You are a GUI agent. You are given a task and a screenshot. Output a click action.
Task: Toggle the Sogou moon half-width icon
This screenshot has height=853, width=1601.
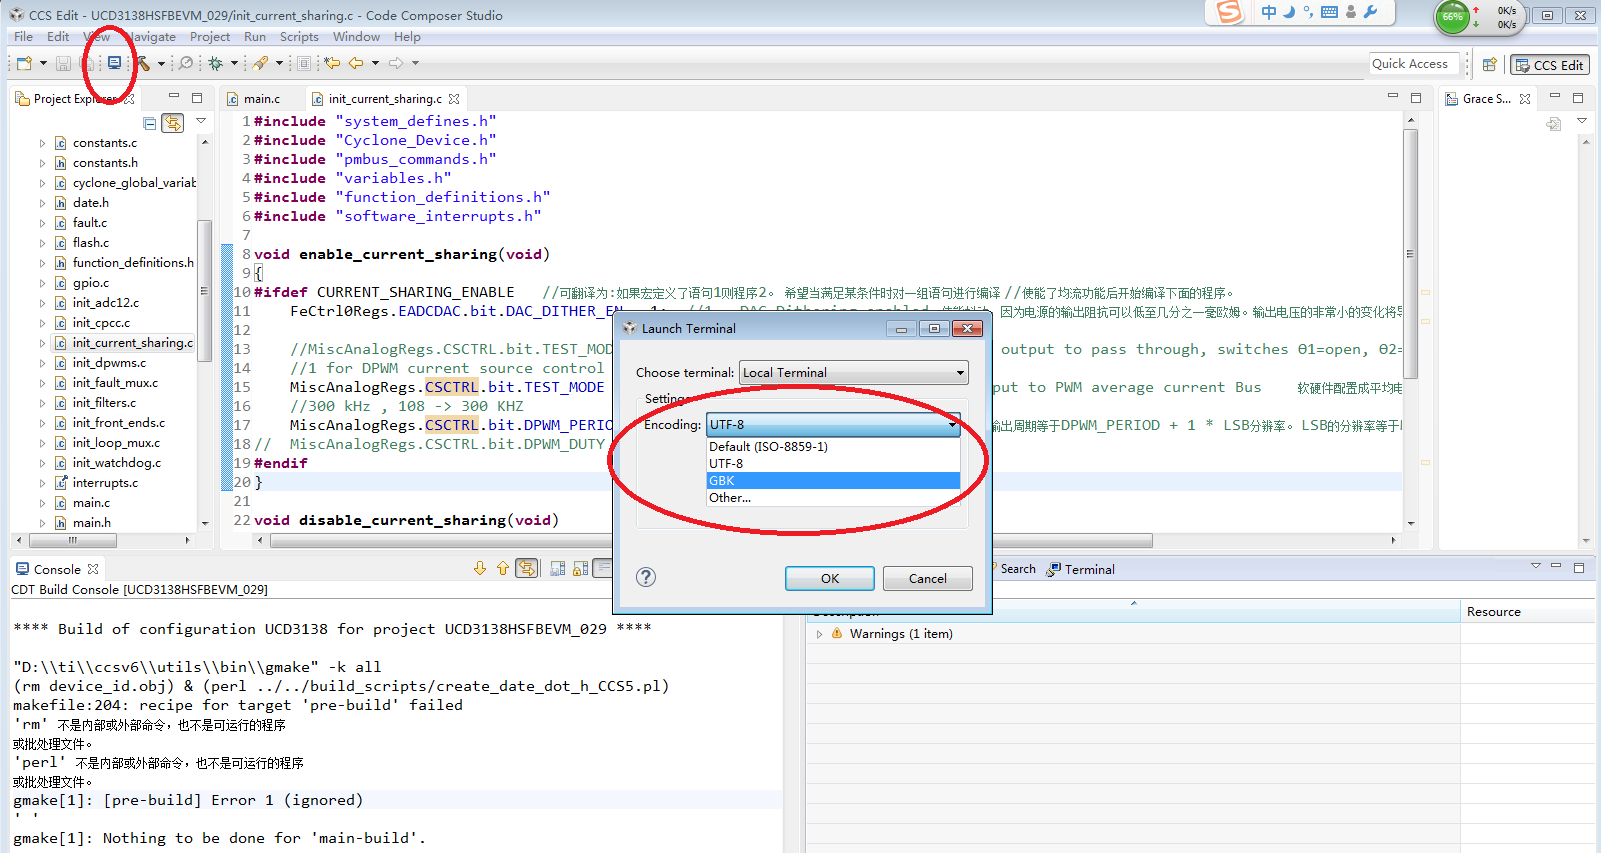click(x=1289, y=12)
